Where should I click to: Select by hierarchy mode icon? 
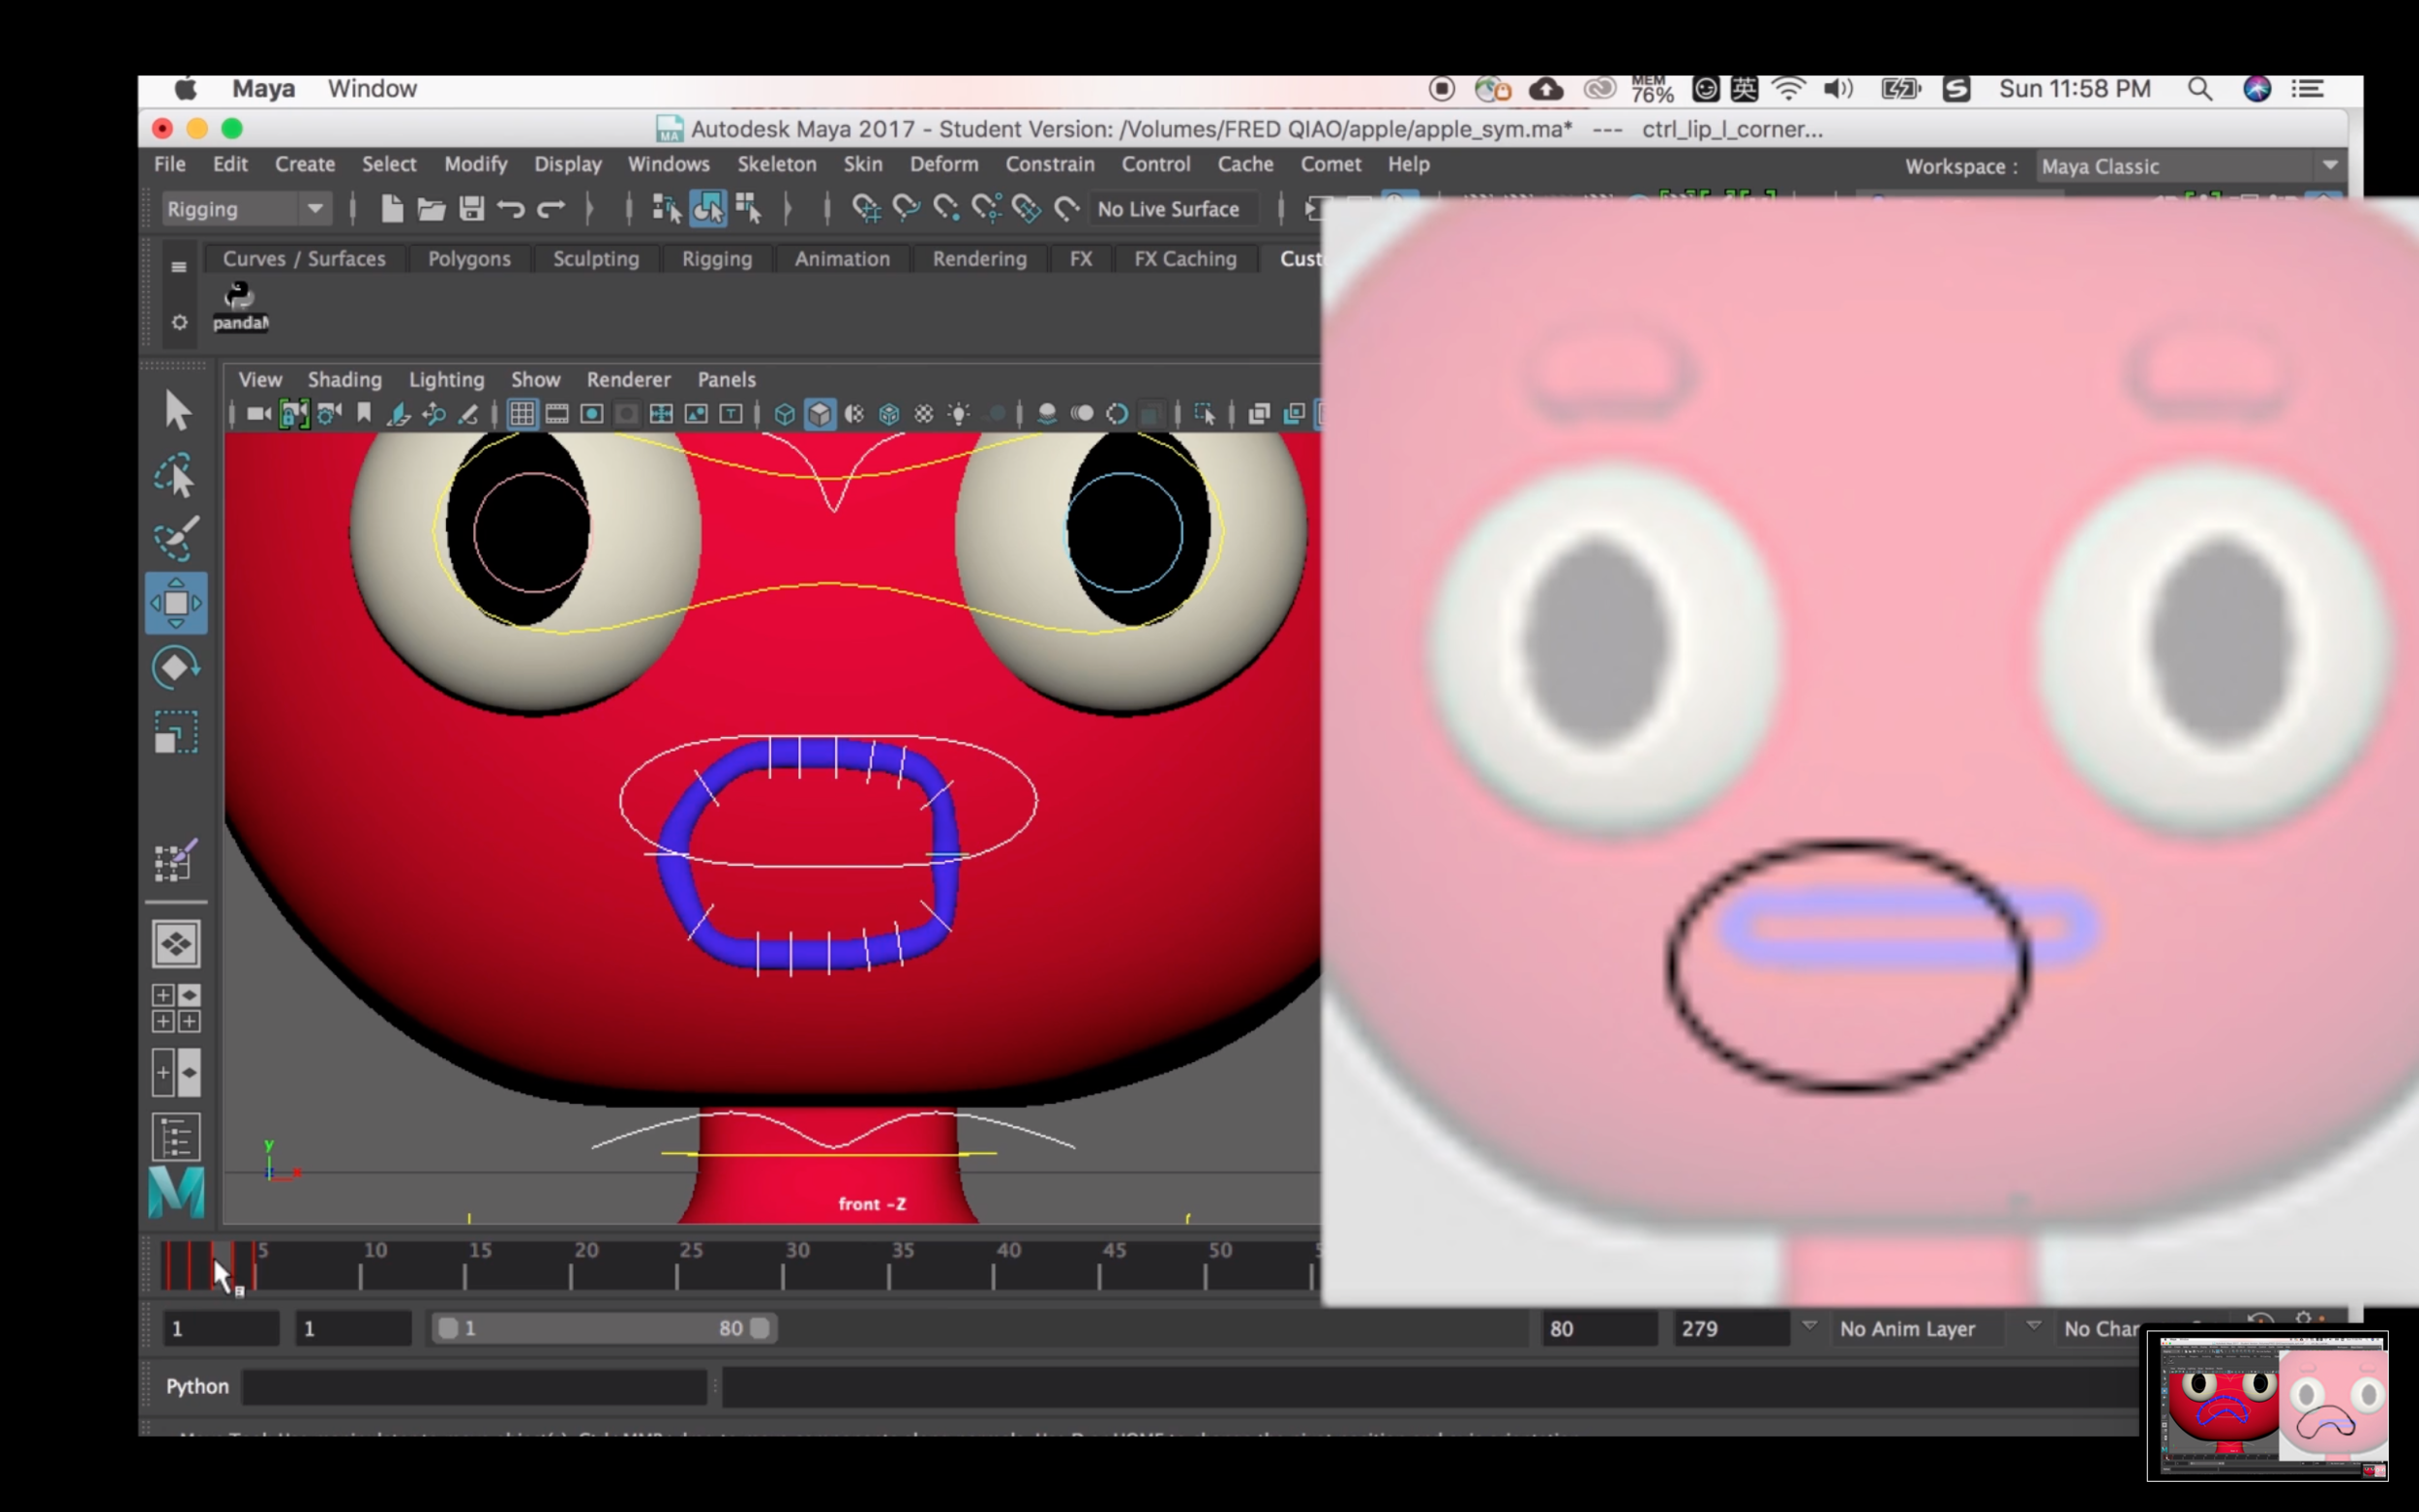click(x=666, y=209)
